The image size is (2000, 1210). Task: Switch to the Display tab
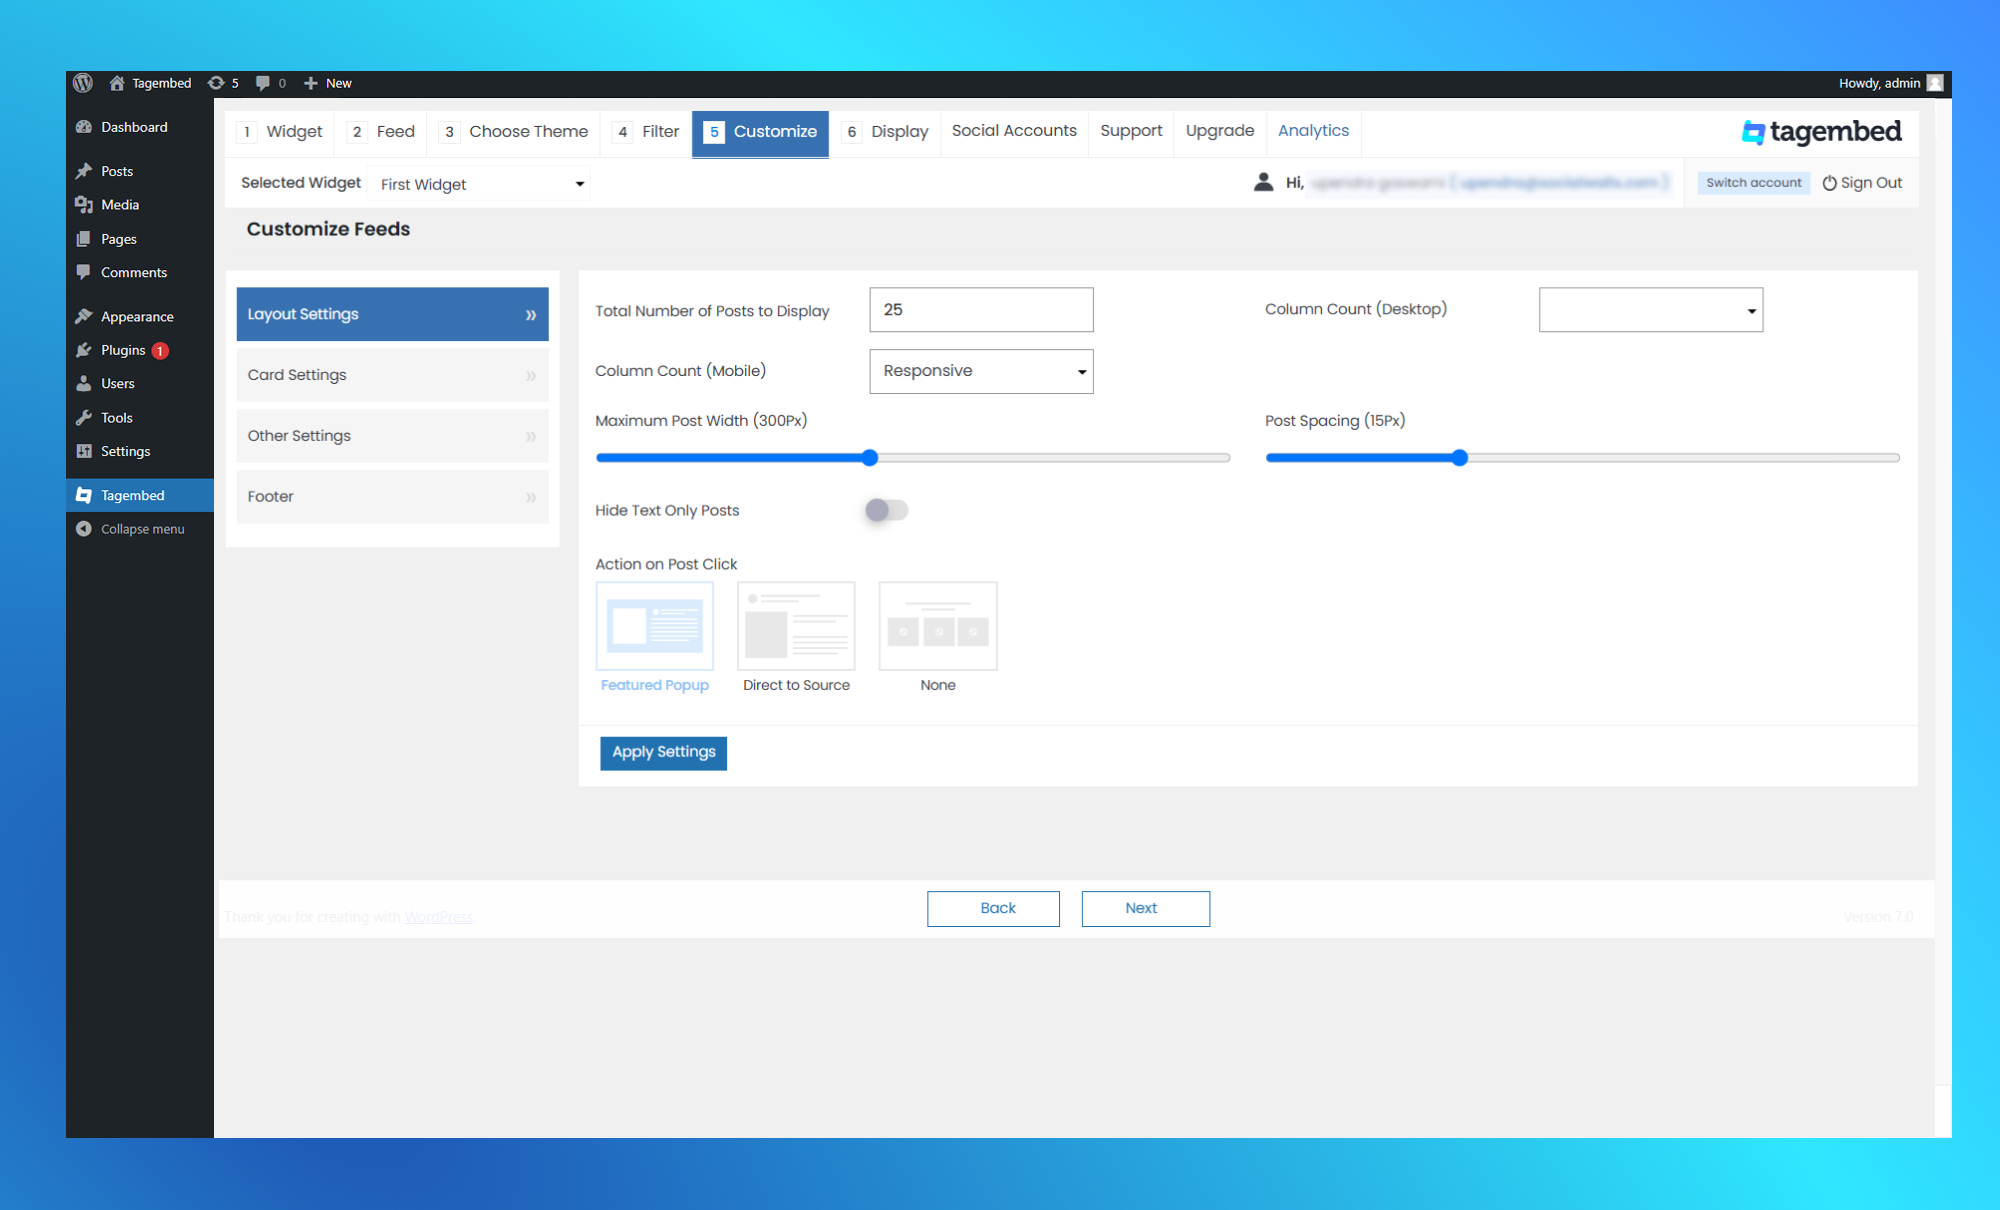point(885,132)
